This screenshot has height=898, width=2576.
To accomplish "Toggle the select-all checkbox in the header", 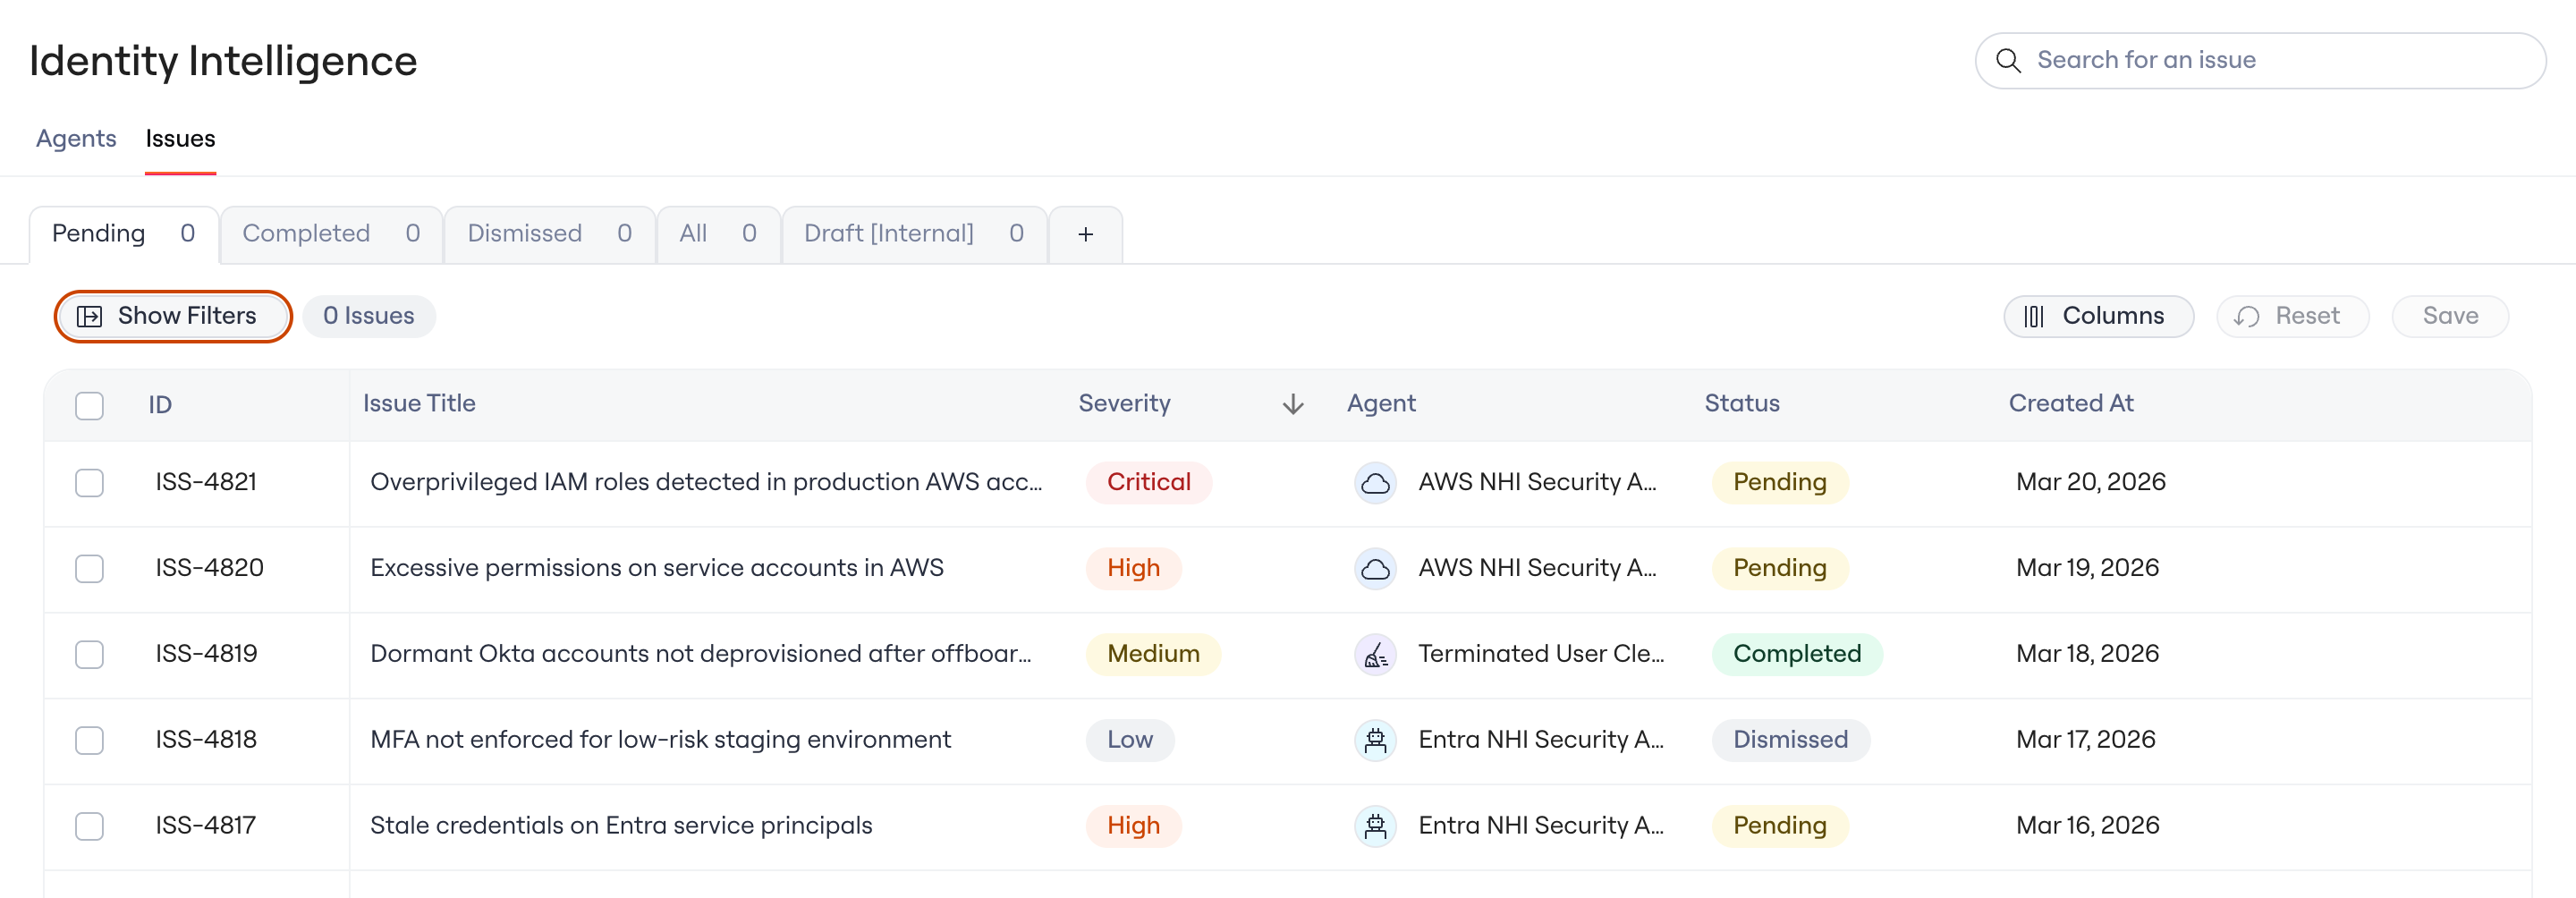I will (89, 406).
